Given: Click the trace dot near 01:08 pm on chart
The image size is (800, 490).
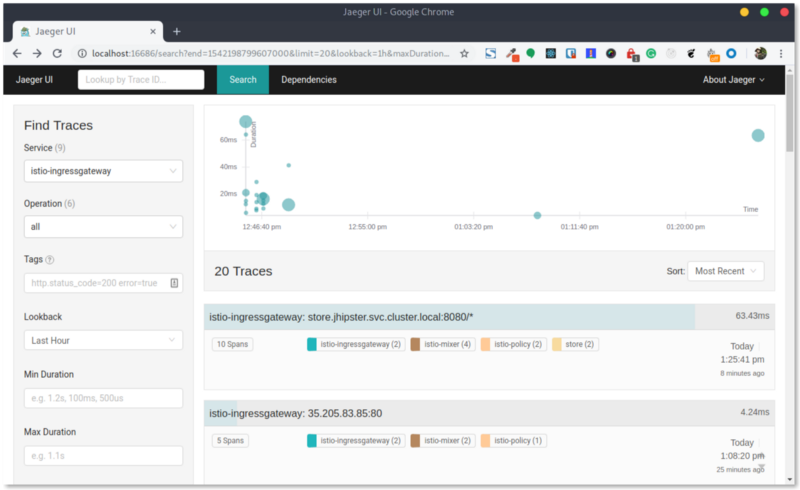Looking at the screenshot, I should pos(537,215).
